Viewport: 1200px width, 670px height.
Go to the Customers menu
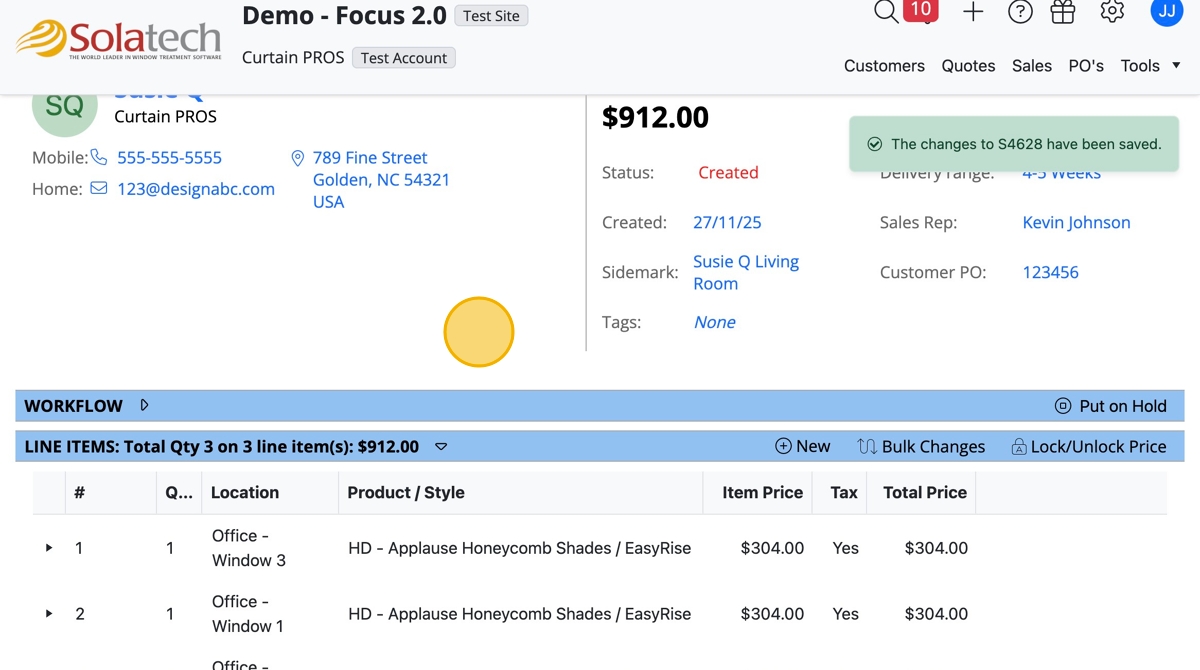(884, 66)
